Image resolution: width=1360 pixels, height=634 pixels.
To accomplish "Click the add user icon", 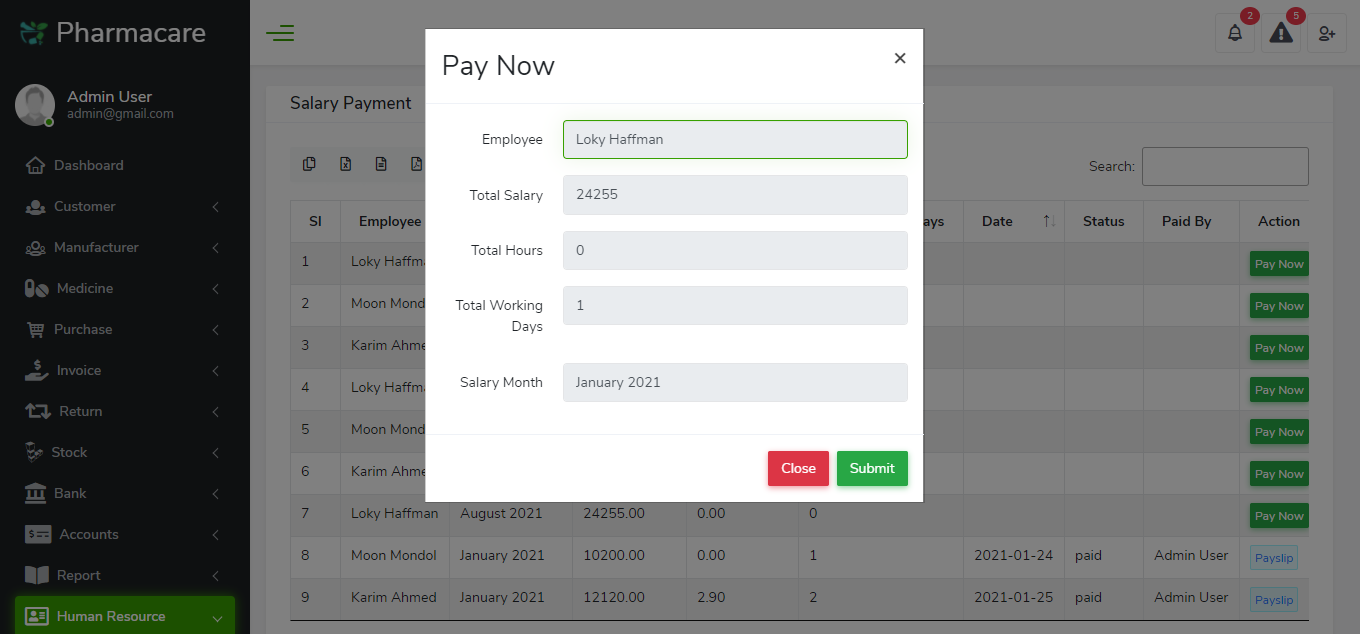I will pyautogui.click(x=1327, y=33).
